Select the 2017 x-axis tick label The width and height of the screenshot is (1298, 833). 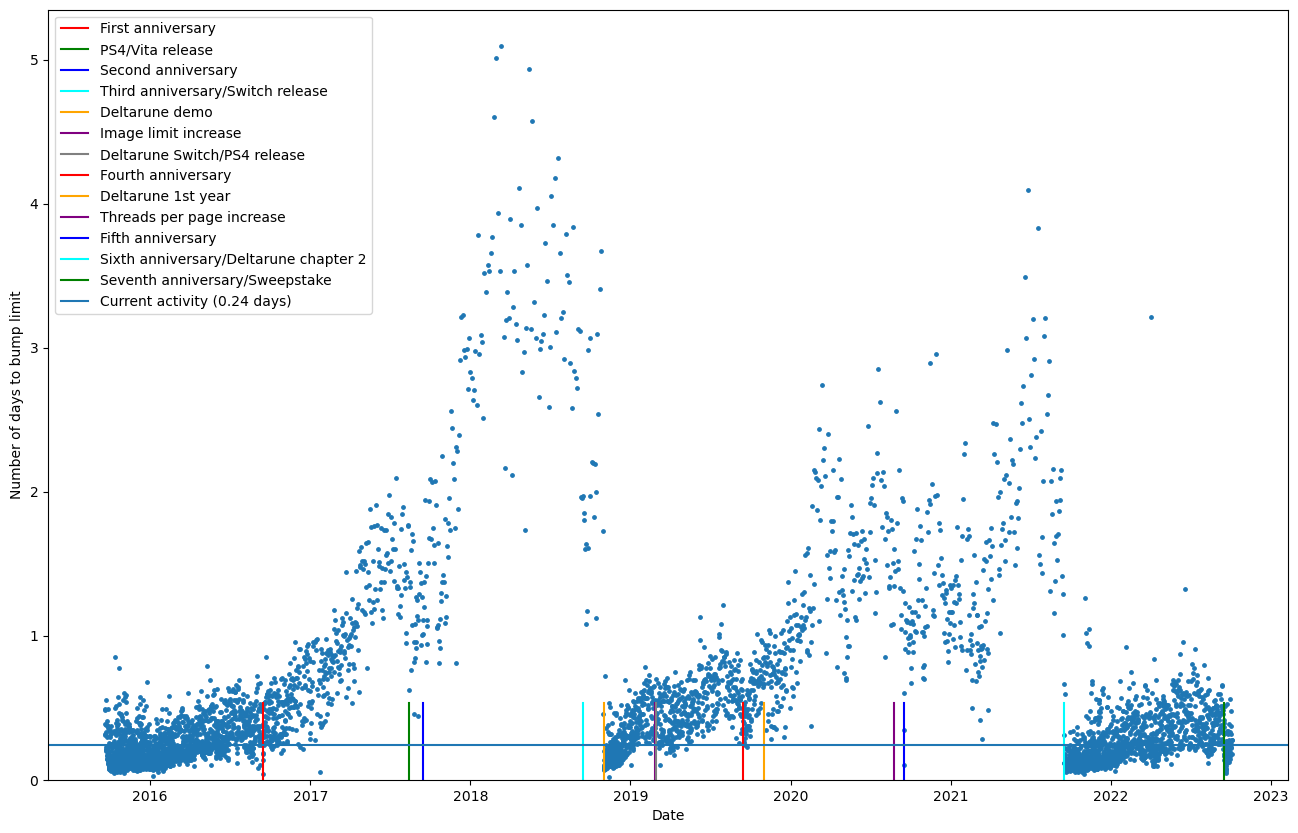pyautogui.click(x=310, y=797)
